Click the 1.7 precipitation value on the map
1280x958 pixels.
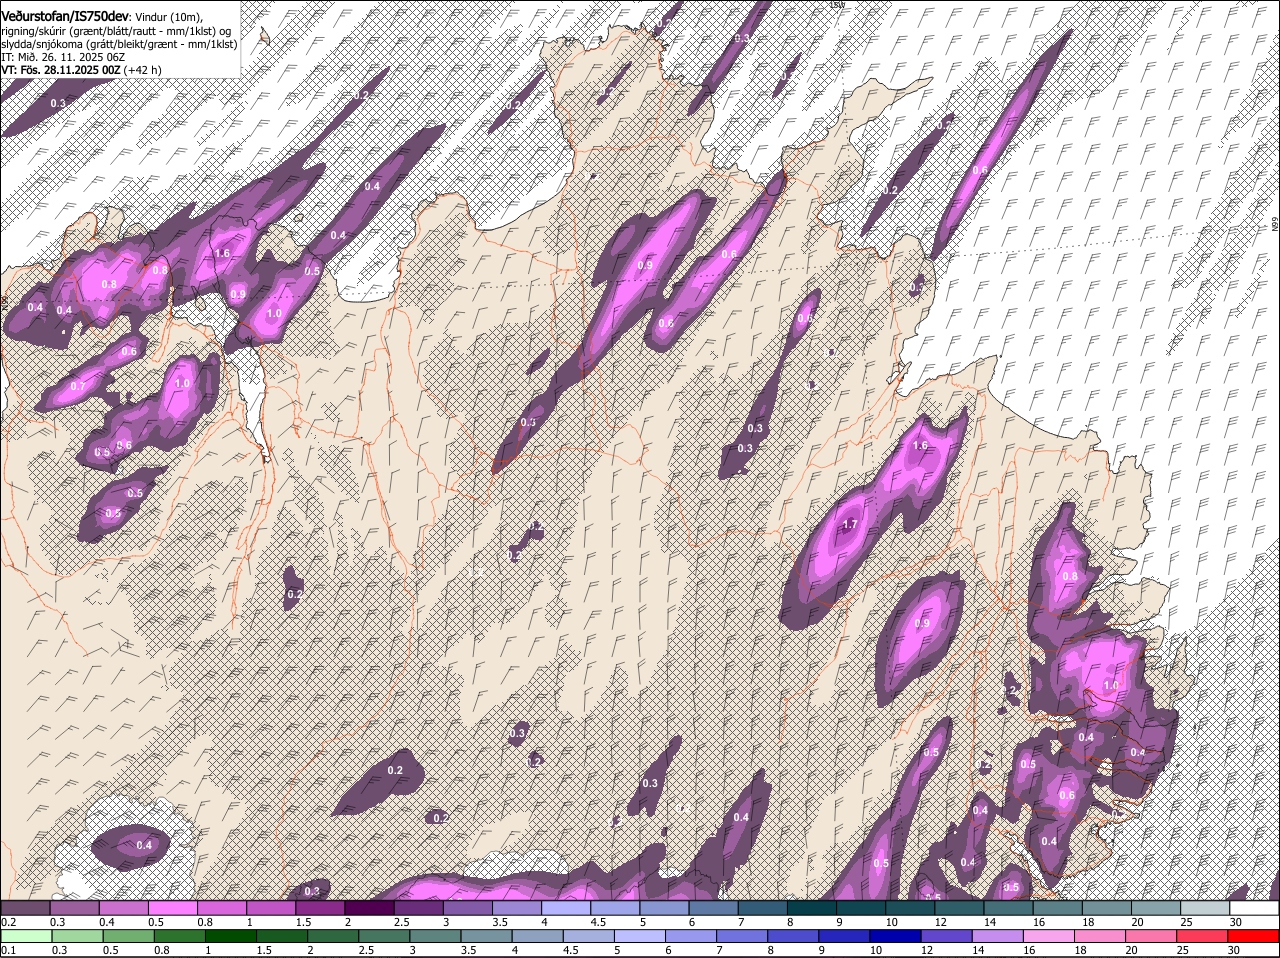[x=851, y=524]
